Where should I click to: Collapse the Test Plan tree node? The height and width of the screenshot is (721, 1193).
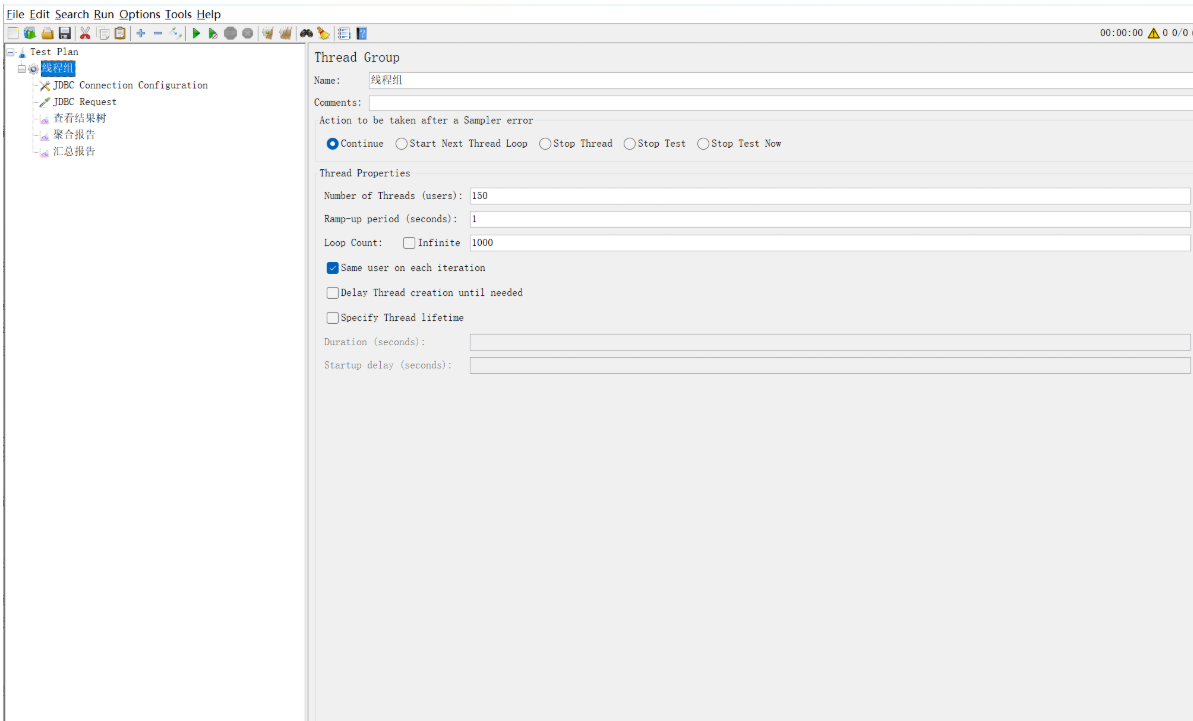click(x=11, y=52)
